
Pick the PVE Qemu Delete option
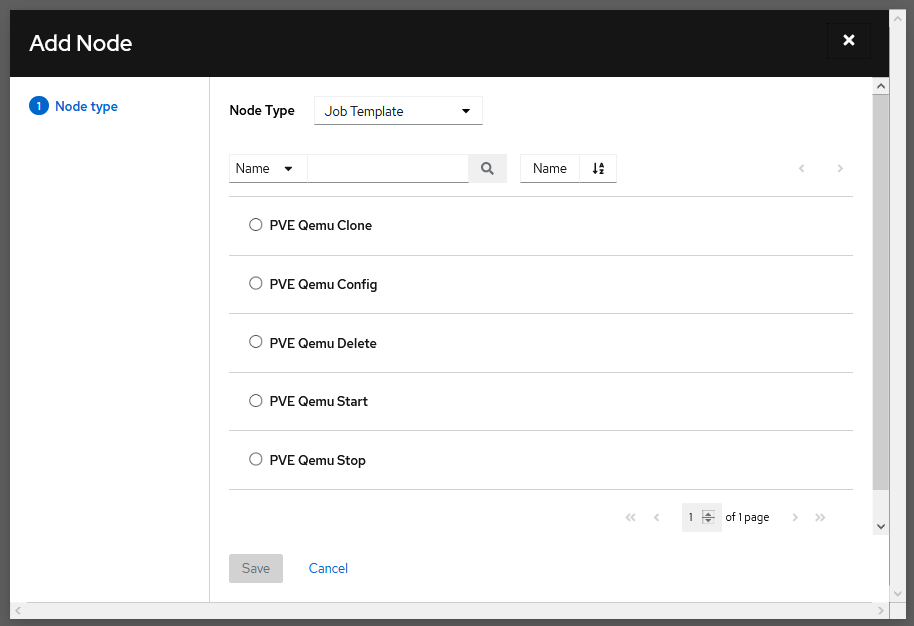point(256,342)
